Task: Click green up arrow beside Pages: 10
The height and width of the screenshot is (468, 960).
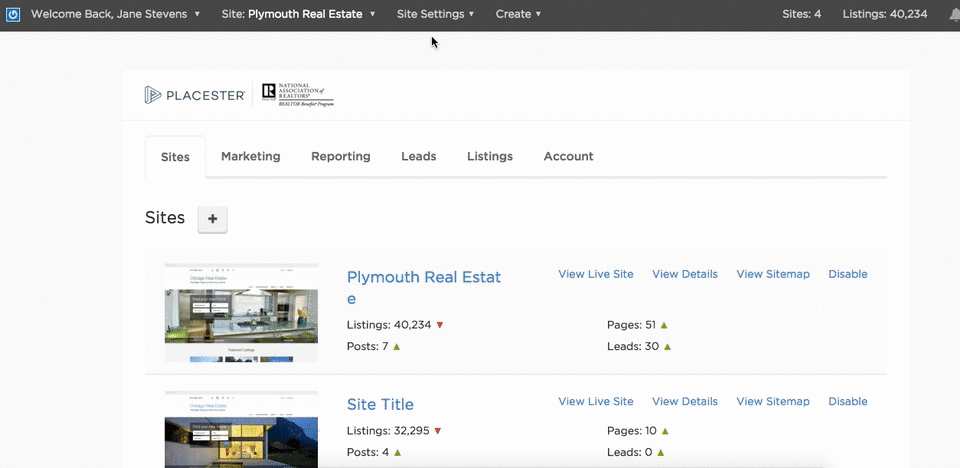Action: tap(665, 431)
